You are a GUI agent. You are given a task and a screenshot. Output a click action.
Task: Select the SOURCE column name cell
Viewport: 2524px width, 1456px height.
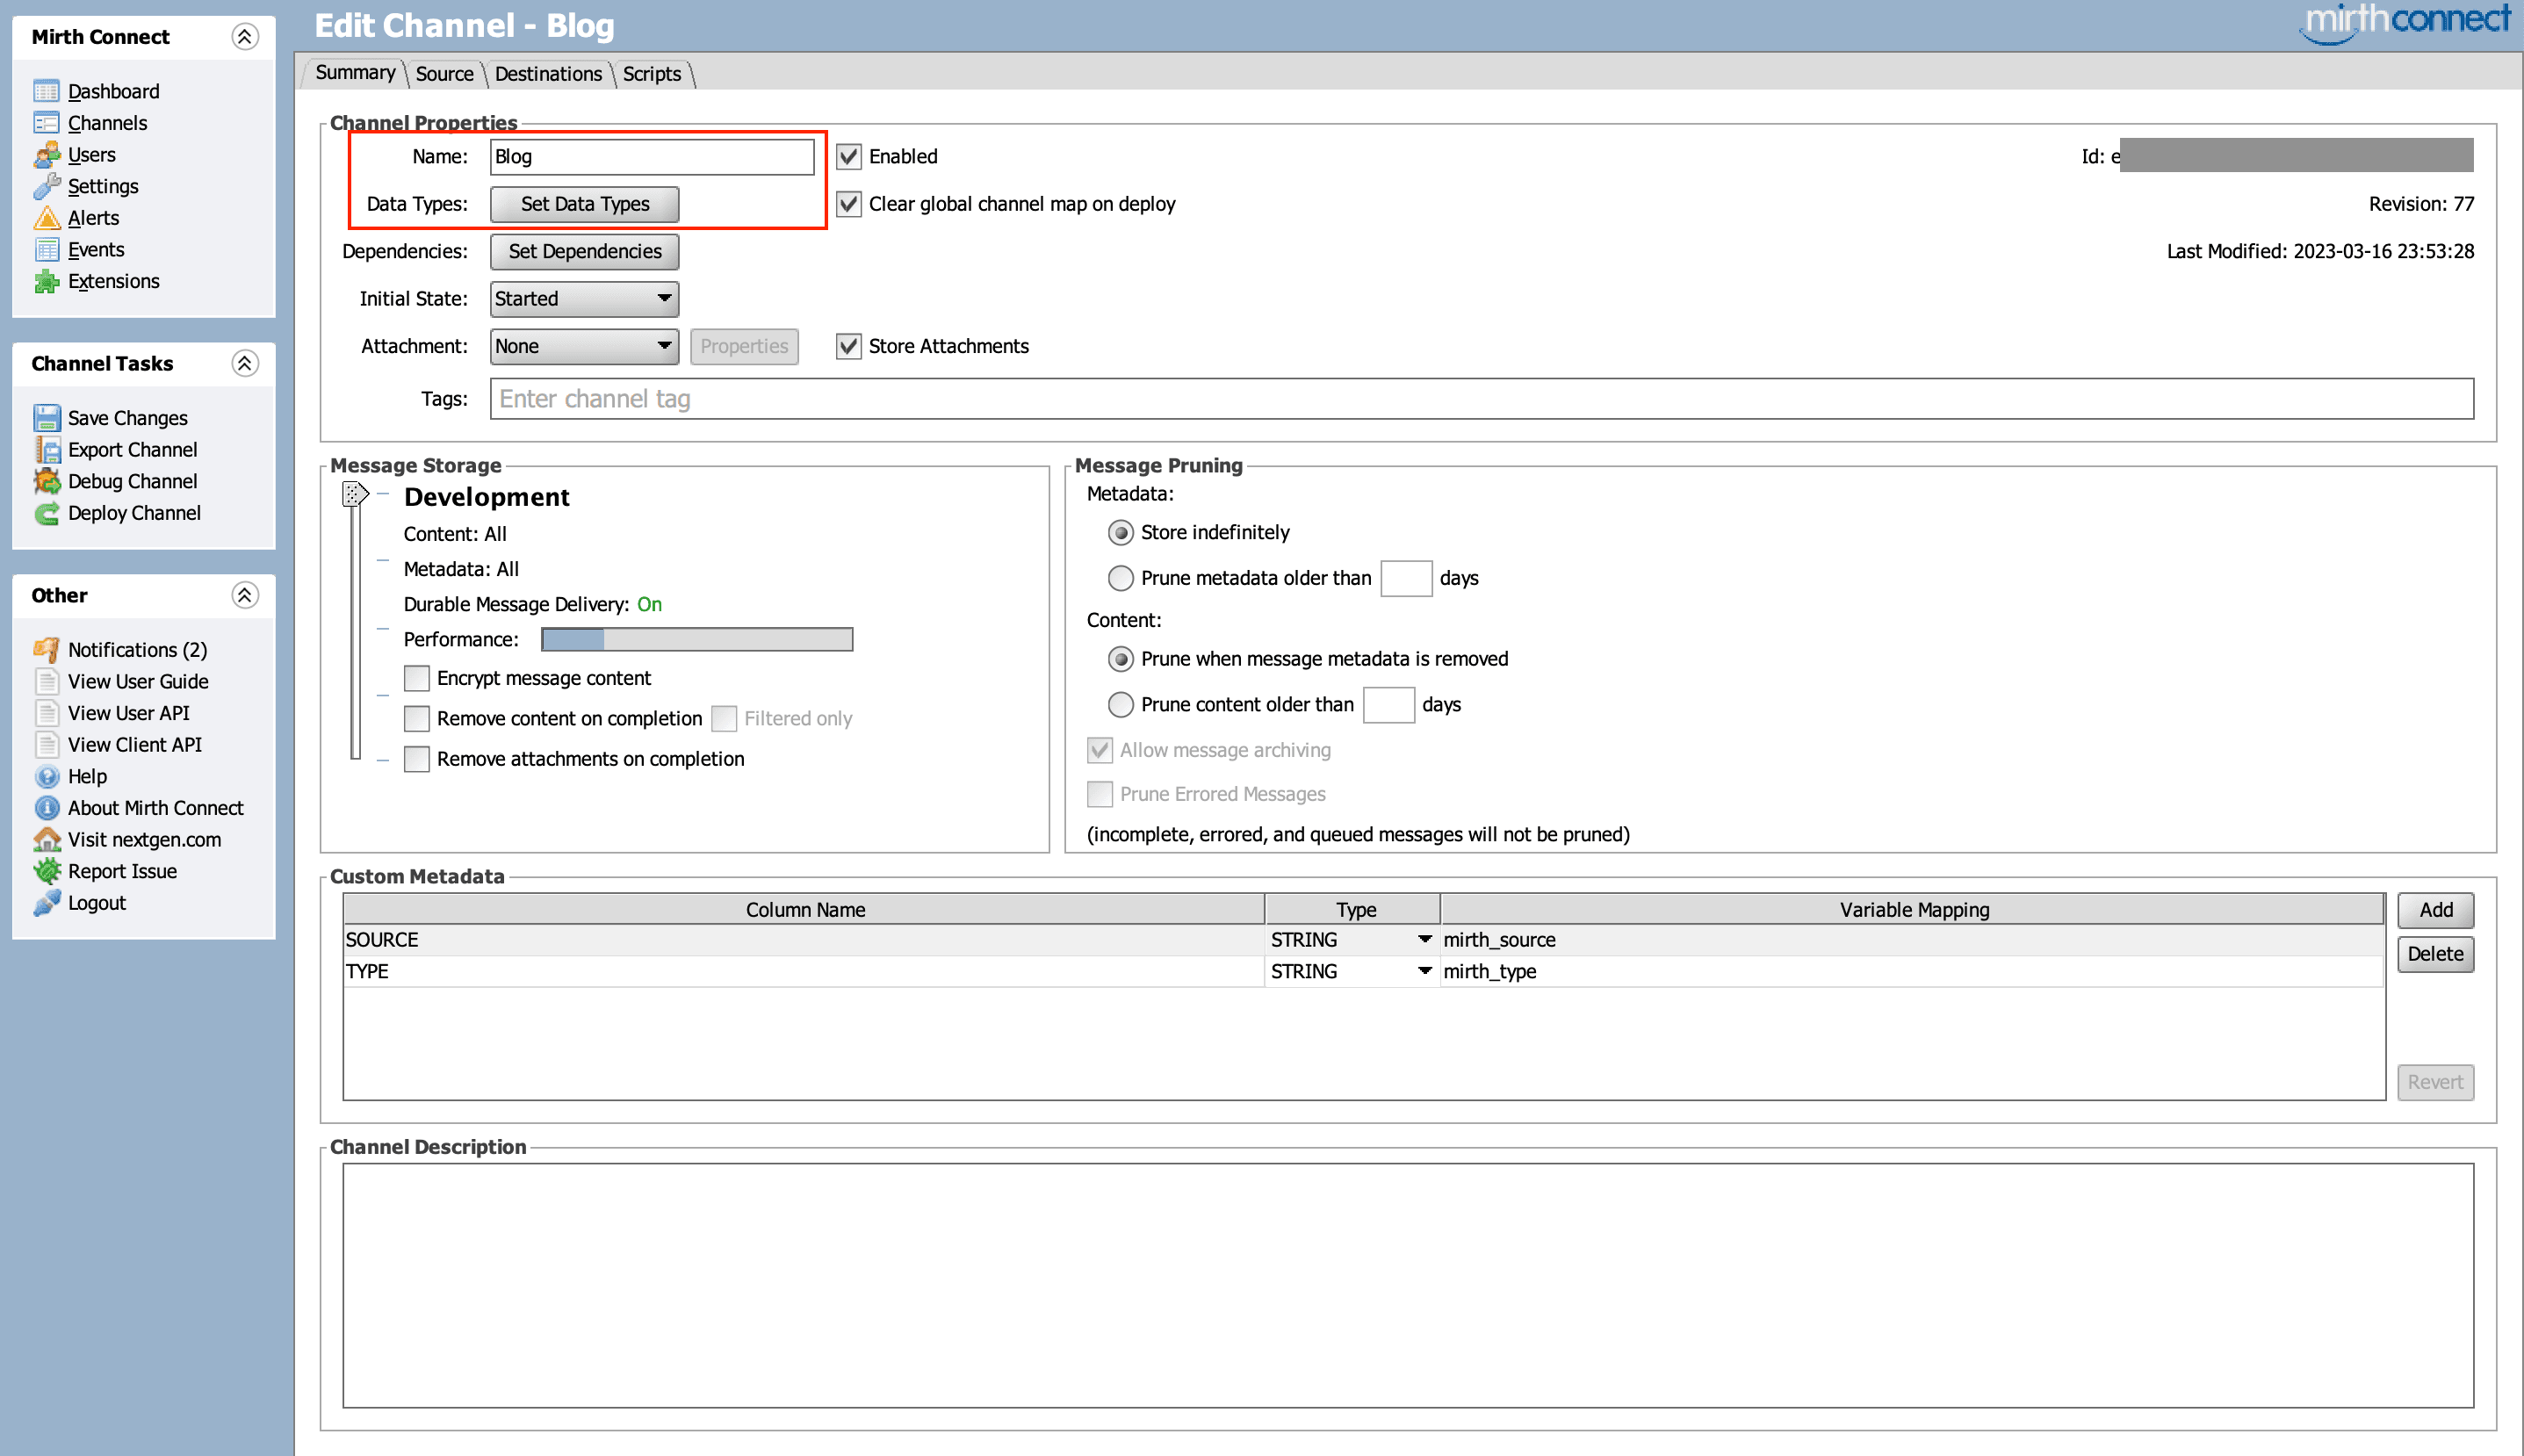point(804,940)
